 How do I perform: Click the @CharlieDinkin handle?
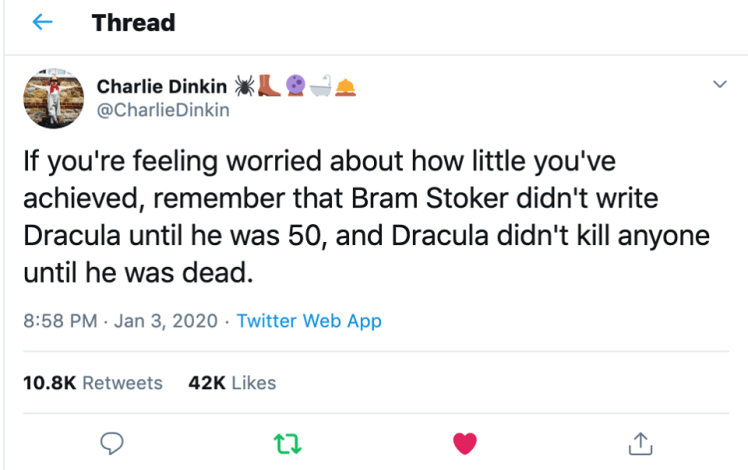coord(162,110)
